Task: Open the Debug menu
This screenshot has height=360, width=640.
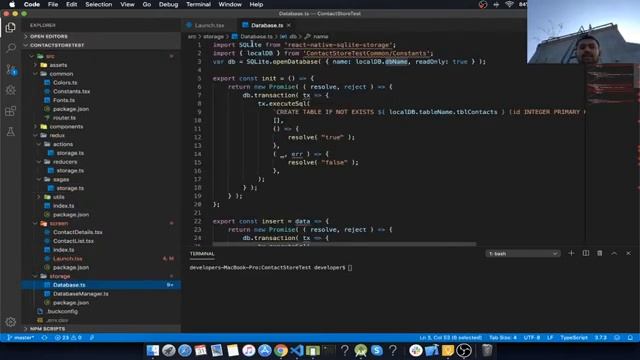Action: 168,4
